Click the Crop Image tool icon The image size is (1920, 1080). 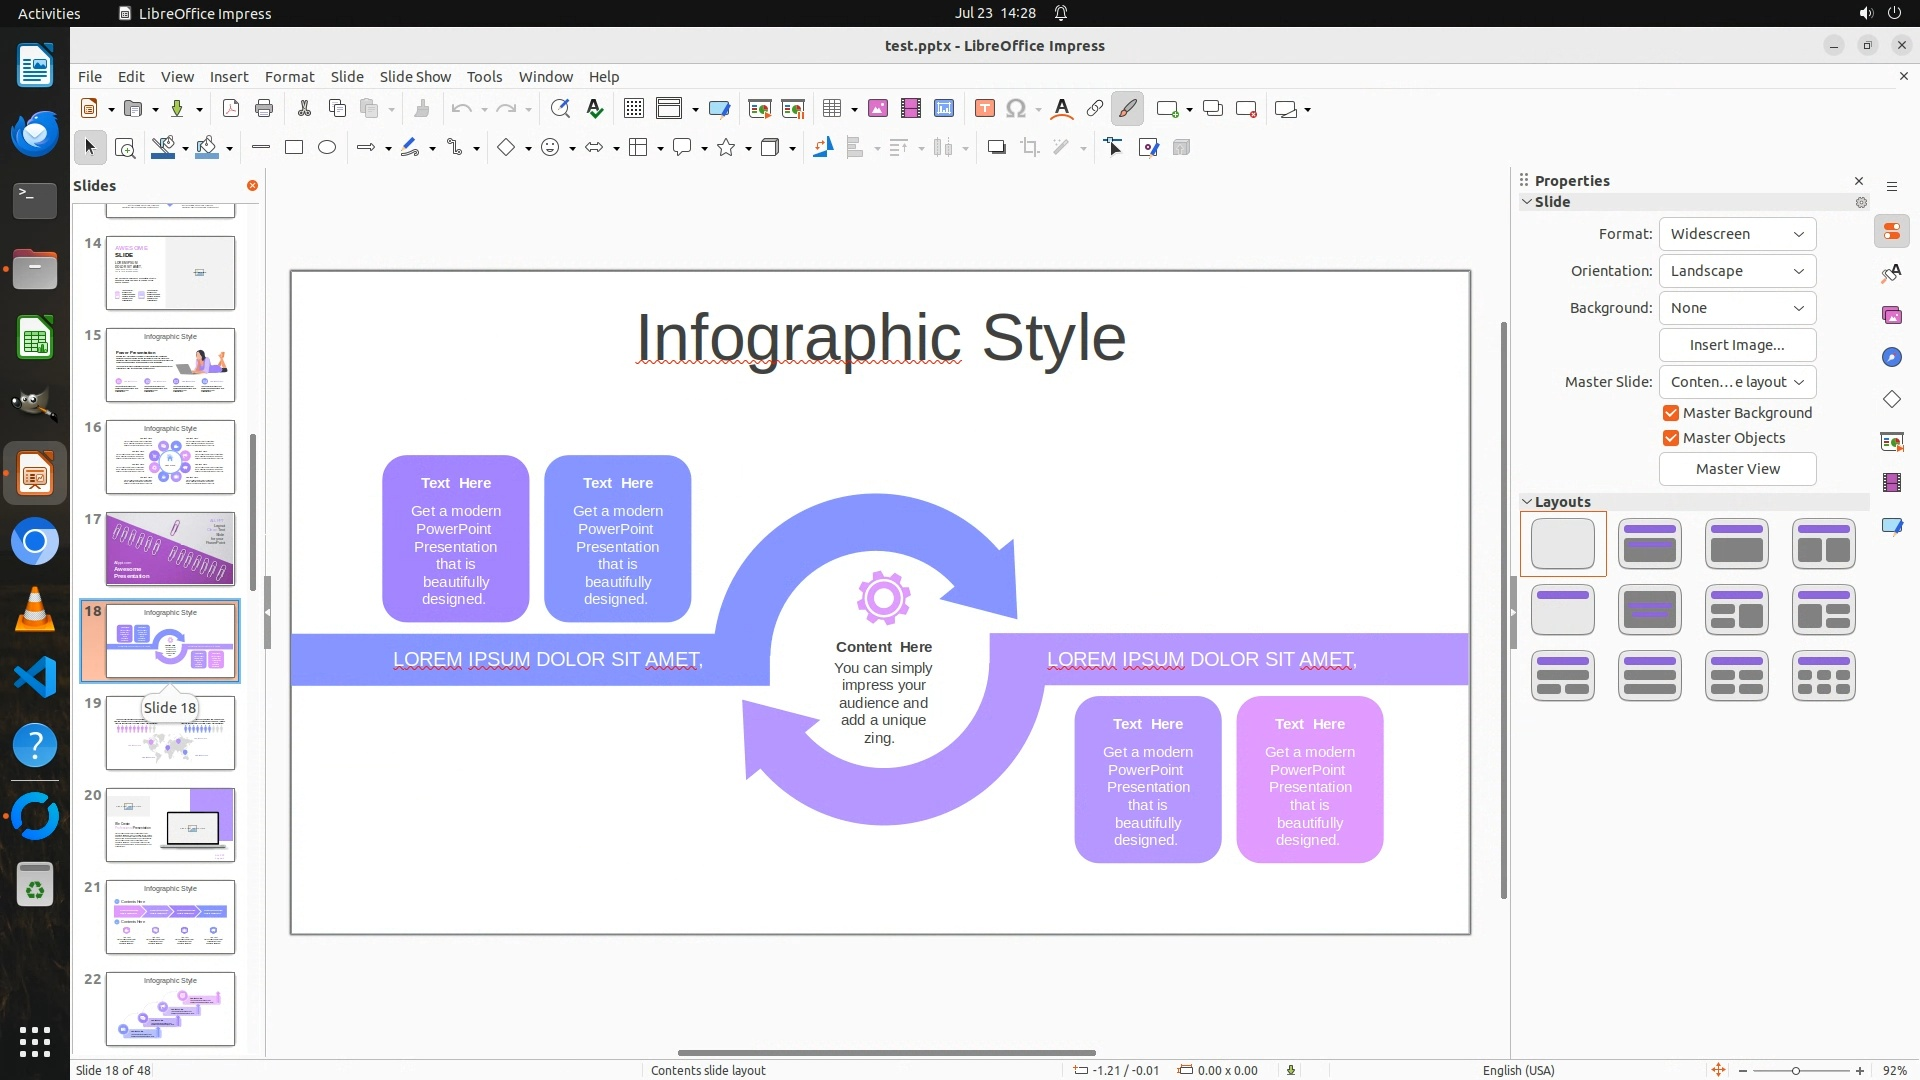[1030, 148]
